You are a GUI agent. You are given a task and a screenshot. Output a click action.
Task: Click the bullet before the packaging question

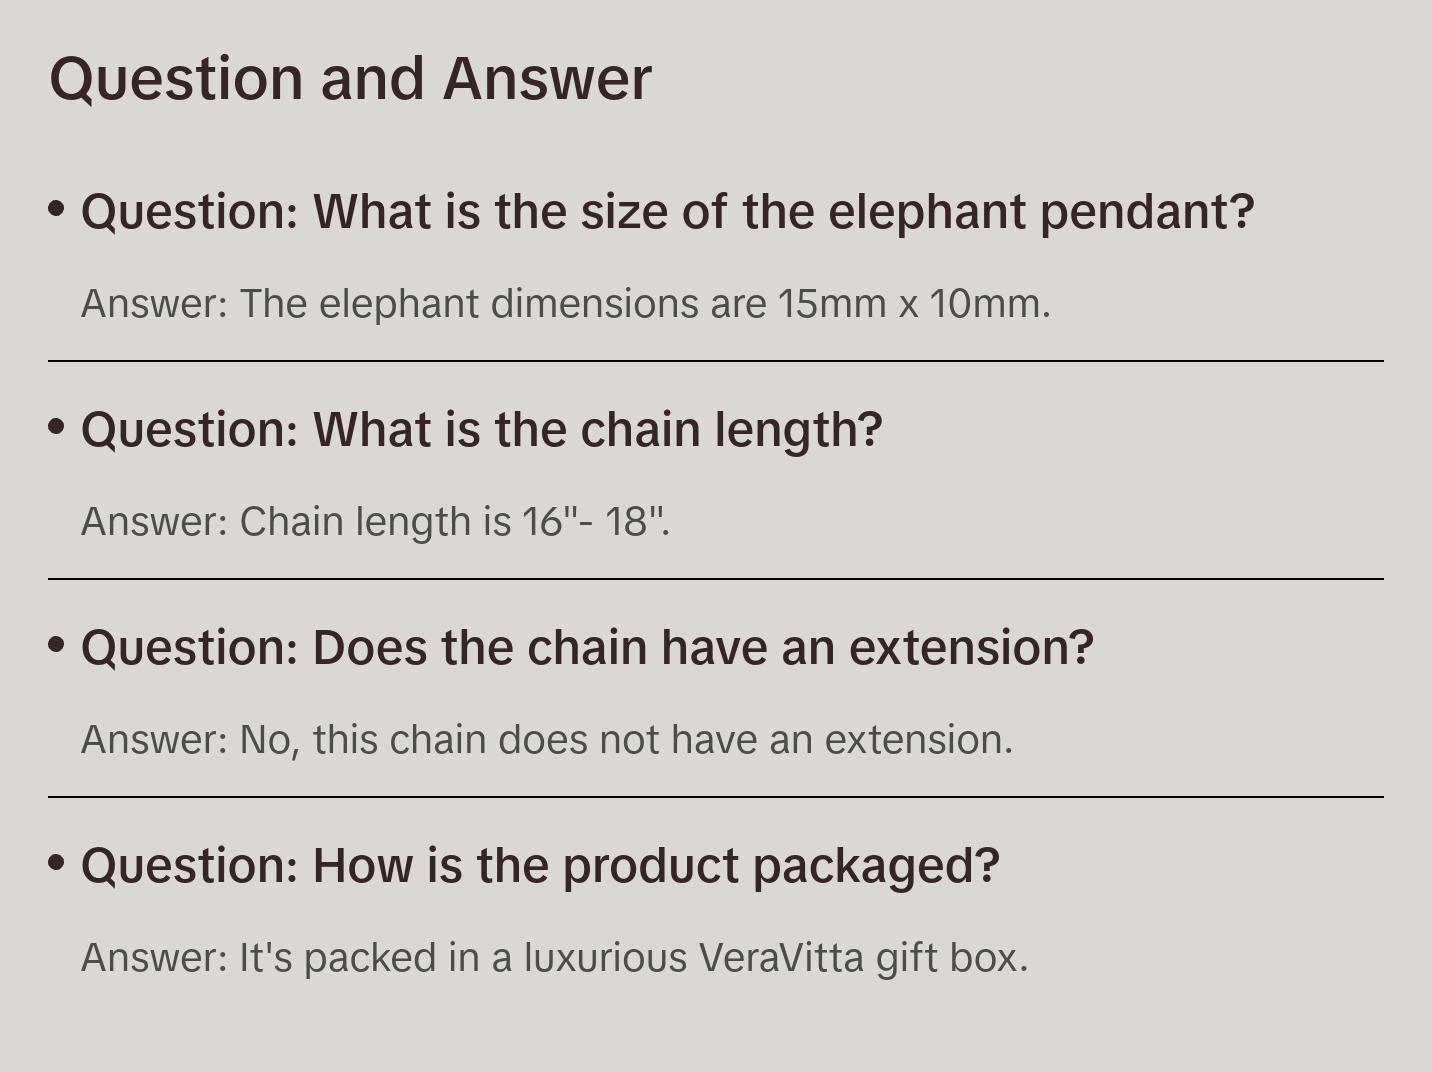57,863
